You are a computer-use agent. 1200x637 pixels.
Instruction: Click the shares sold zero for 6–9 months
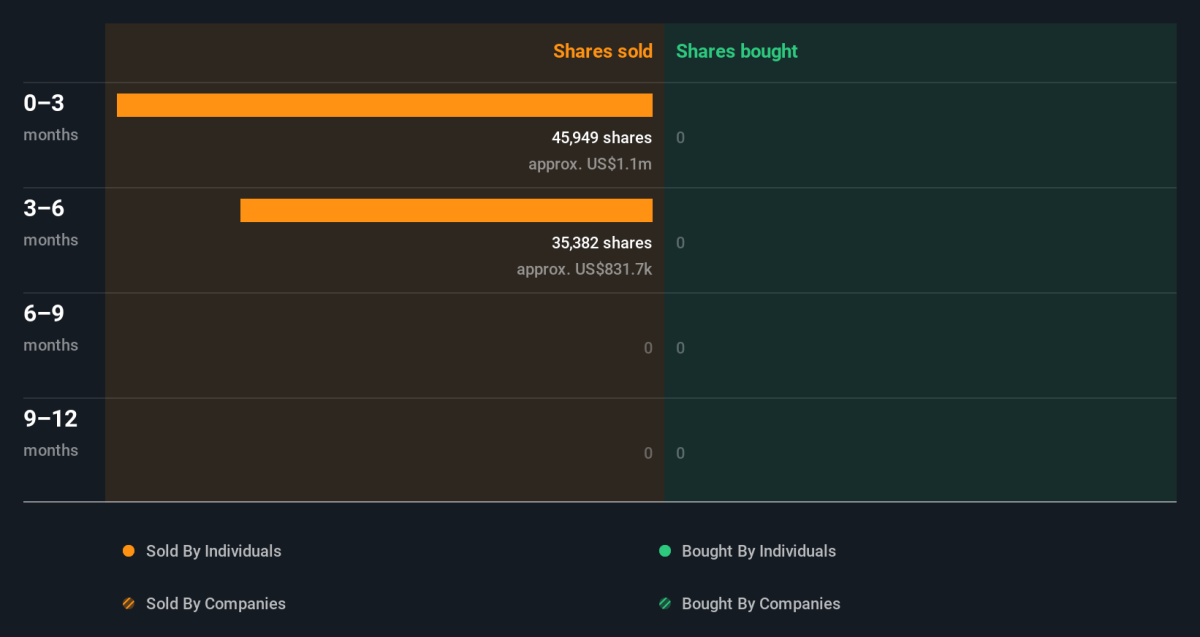coord(648,348)
